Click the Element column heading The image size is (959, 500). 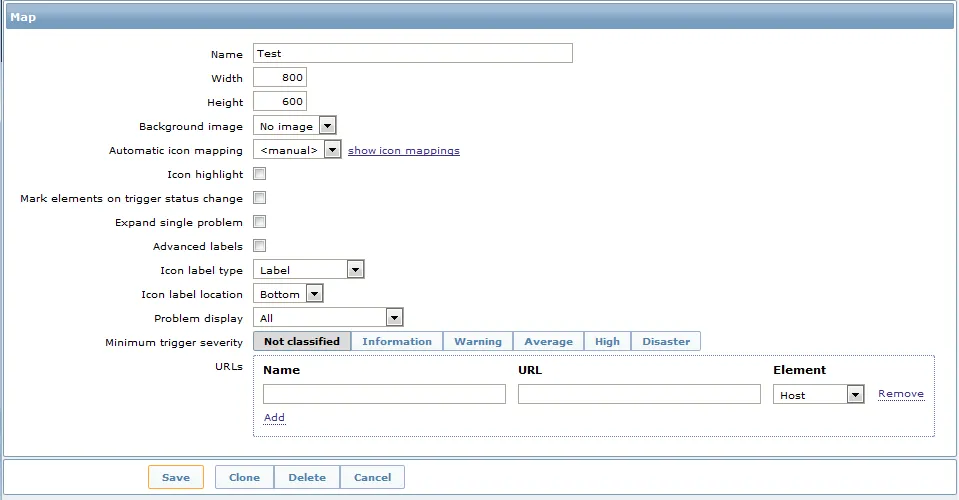point(799,370)
